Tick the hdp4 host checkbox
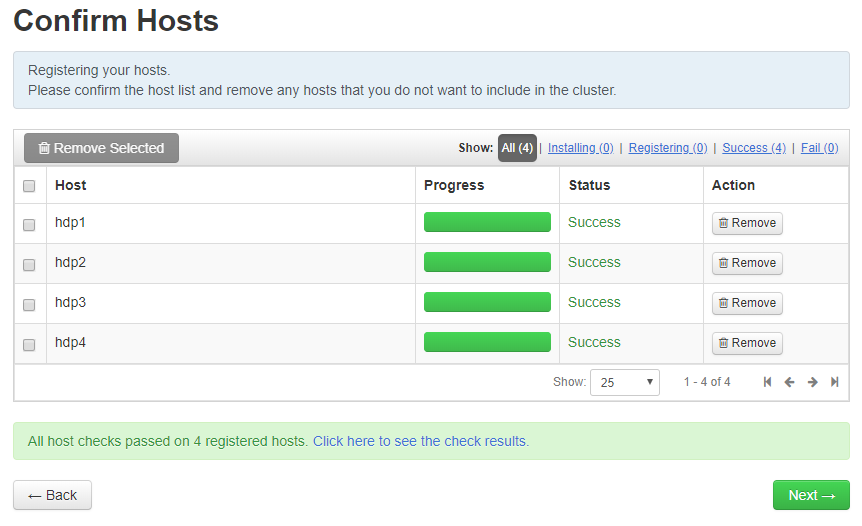 tap(29, 345)
